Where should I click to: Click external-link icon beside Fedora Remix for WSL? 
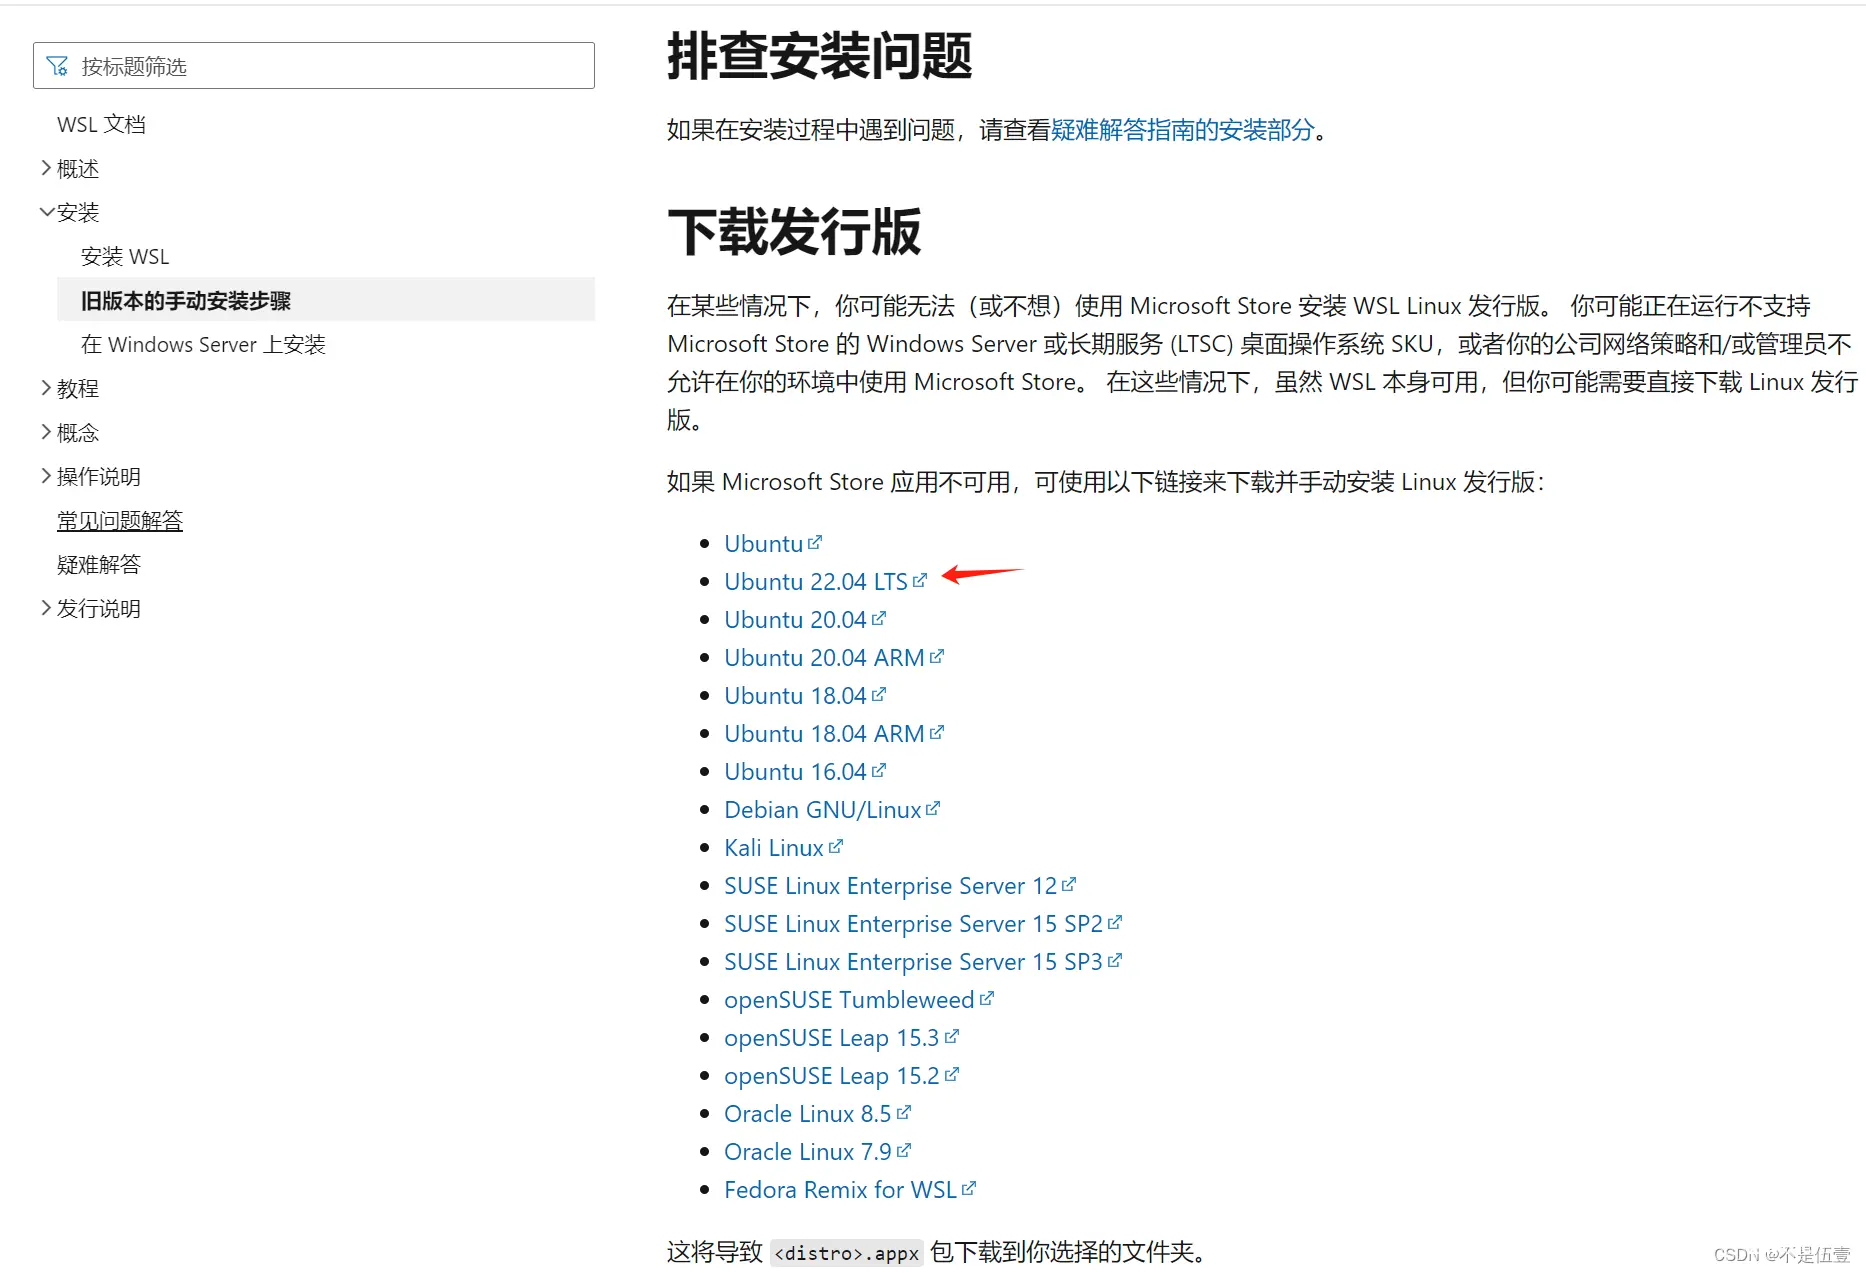pyautogui.click(x=969, y=1188)
